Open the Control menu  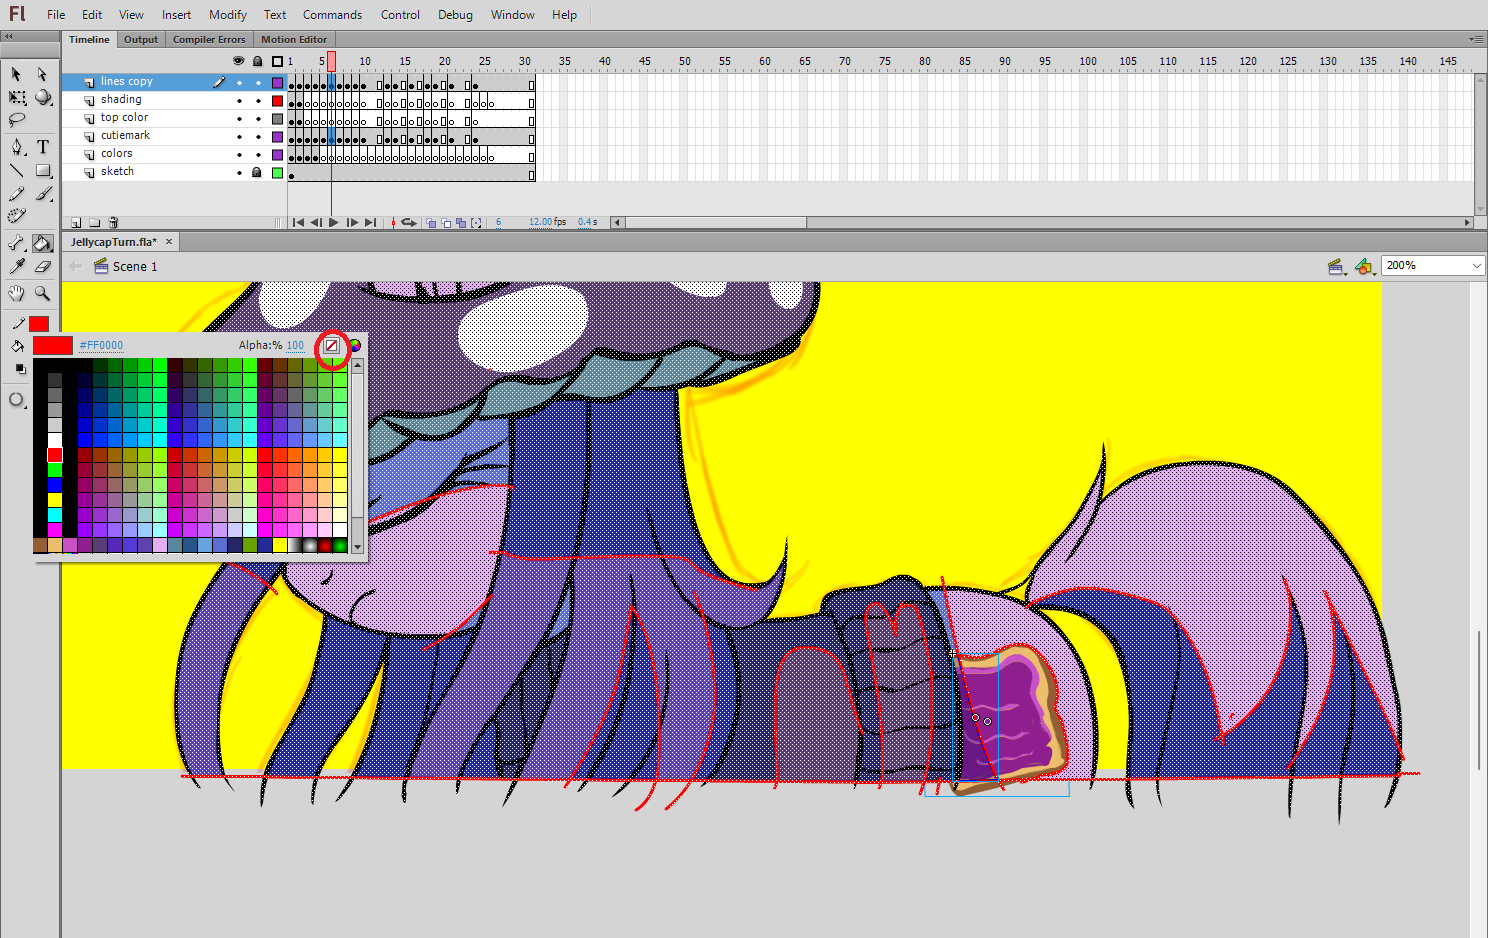point(400,15)
